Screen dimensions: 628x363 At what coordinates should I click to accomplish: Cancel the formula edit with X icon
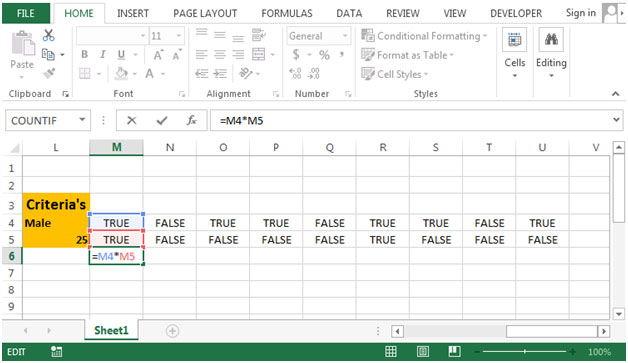coord(131,120)
